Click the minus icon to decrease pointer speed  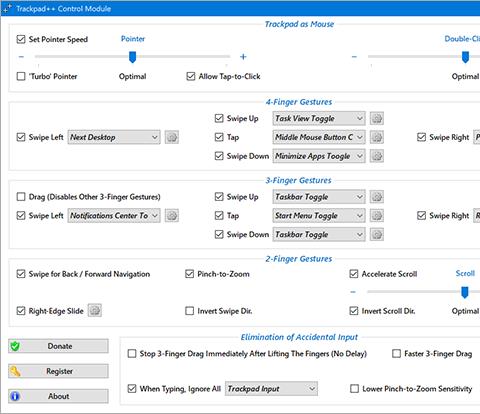[21, 57]
